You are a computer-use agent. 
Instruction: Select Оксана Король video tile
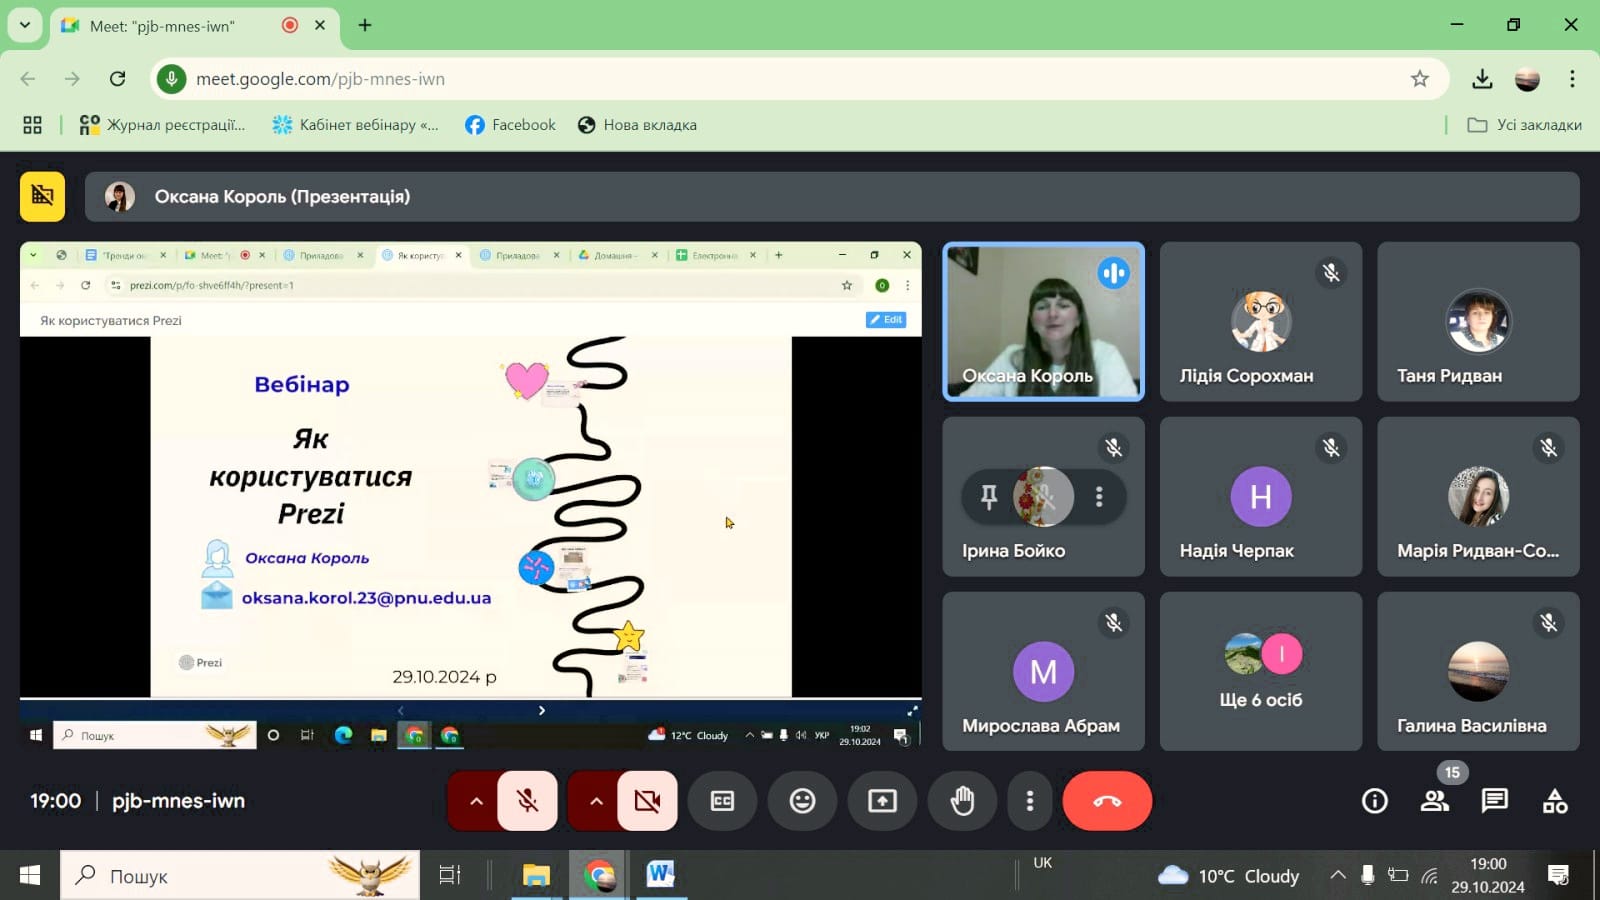click(1043, 322)
